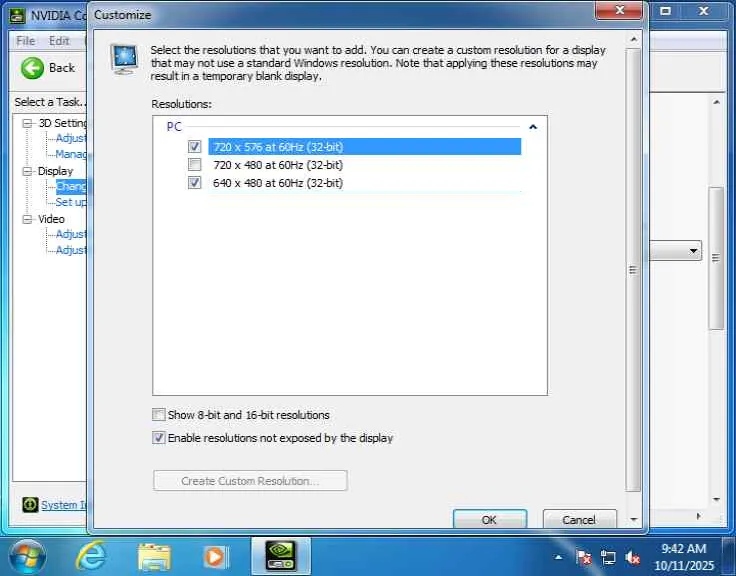Click the NVIDIA Control Panel scrollbar up arrow

716,102
